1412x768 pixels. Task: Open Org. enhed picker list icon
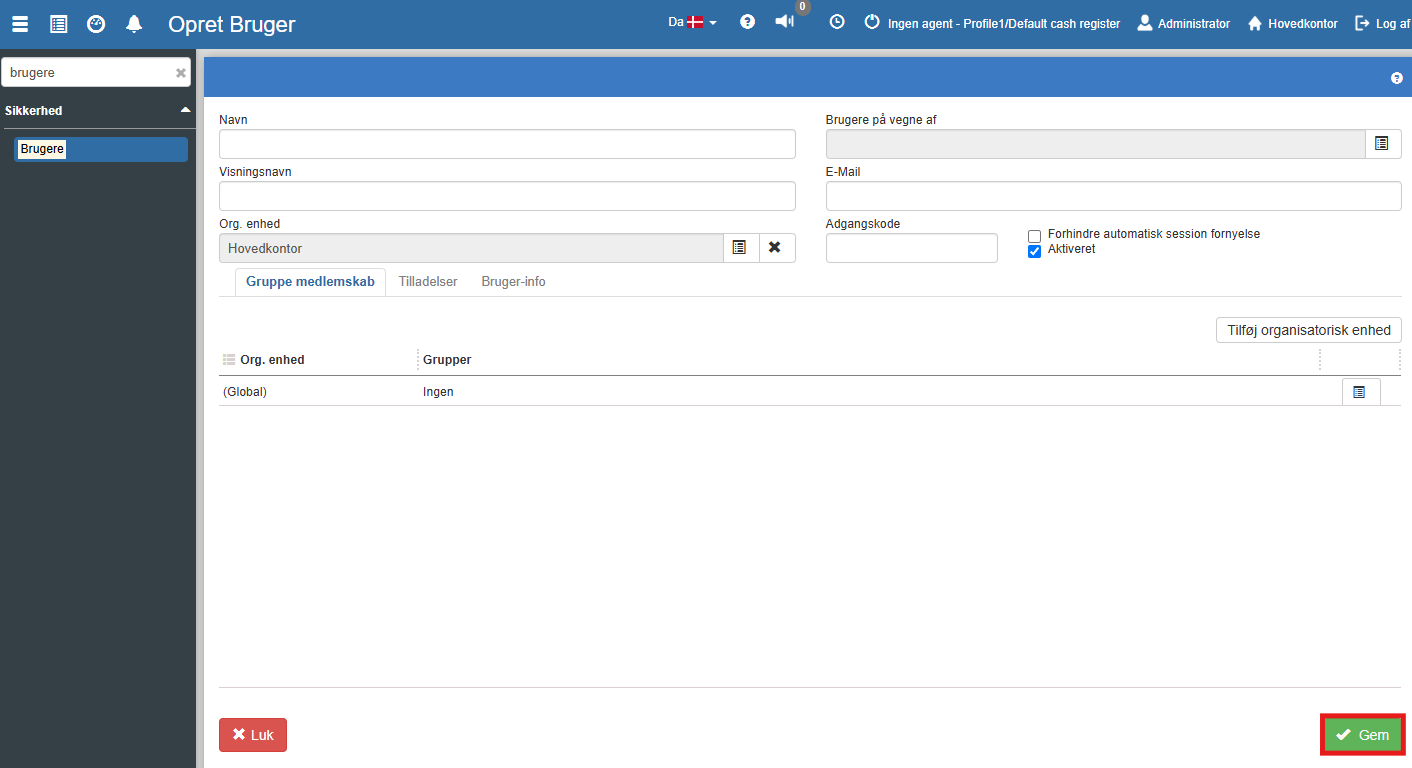click(740, 247)
